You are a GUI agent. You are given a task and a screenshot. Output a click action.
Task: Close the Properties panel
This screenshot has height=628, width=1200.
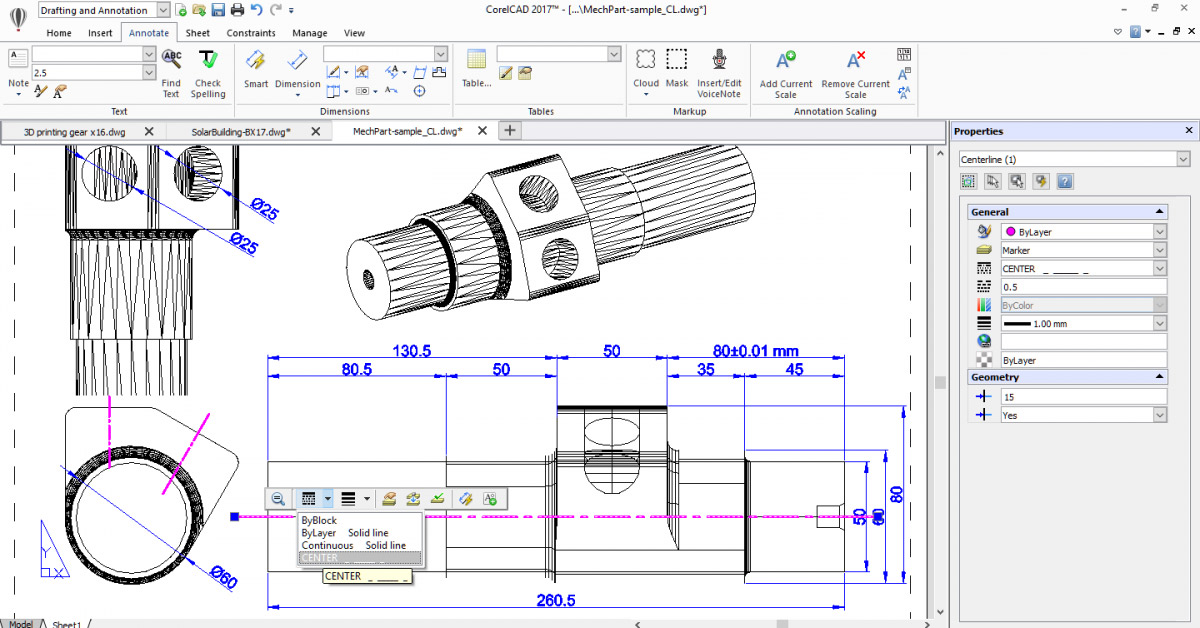[1188, 131]
